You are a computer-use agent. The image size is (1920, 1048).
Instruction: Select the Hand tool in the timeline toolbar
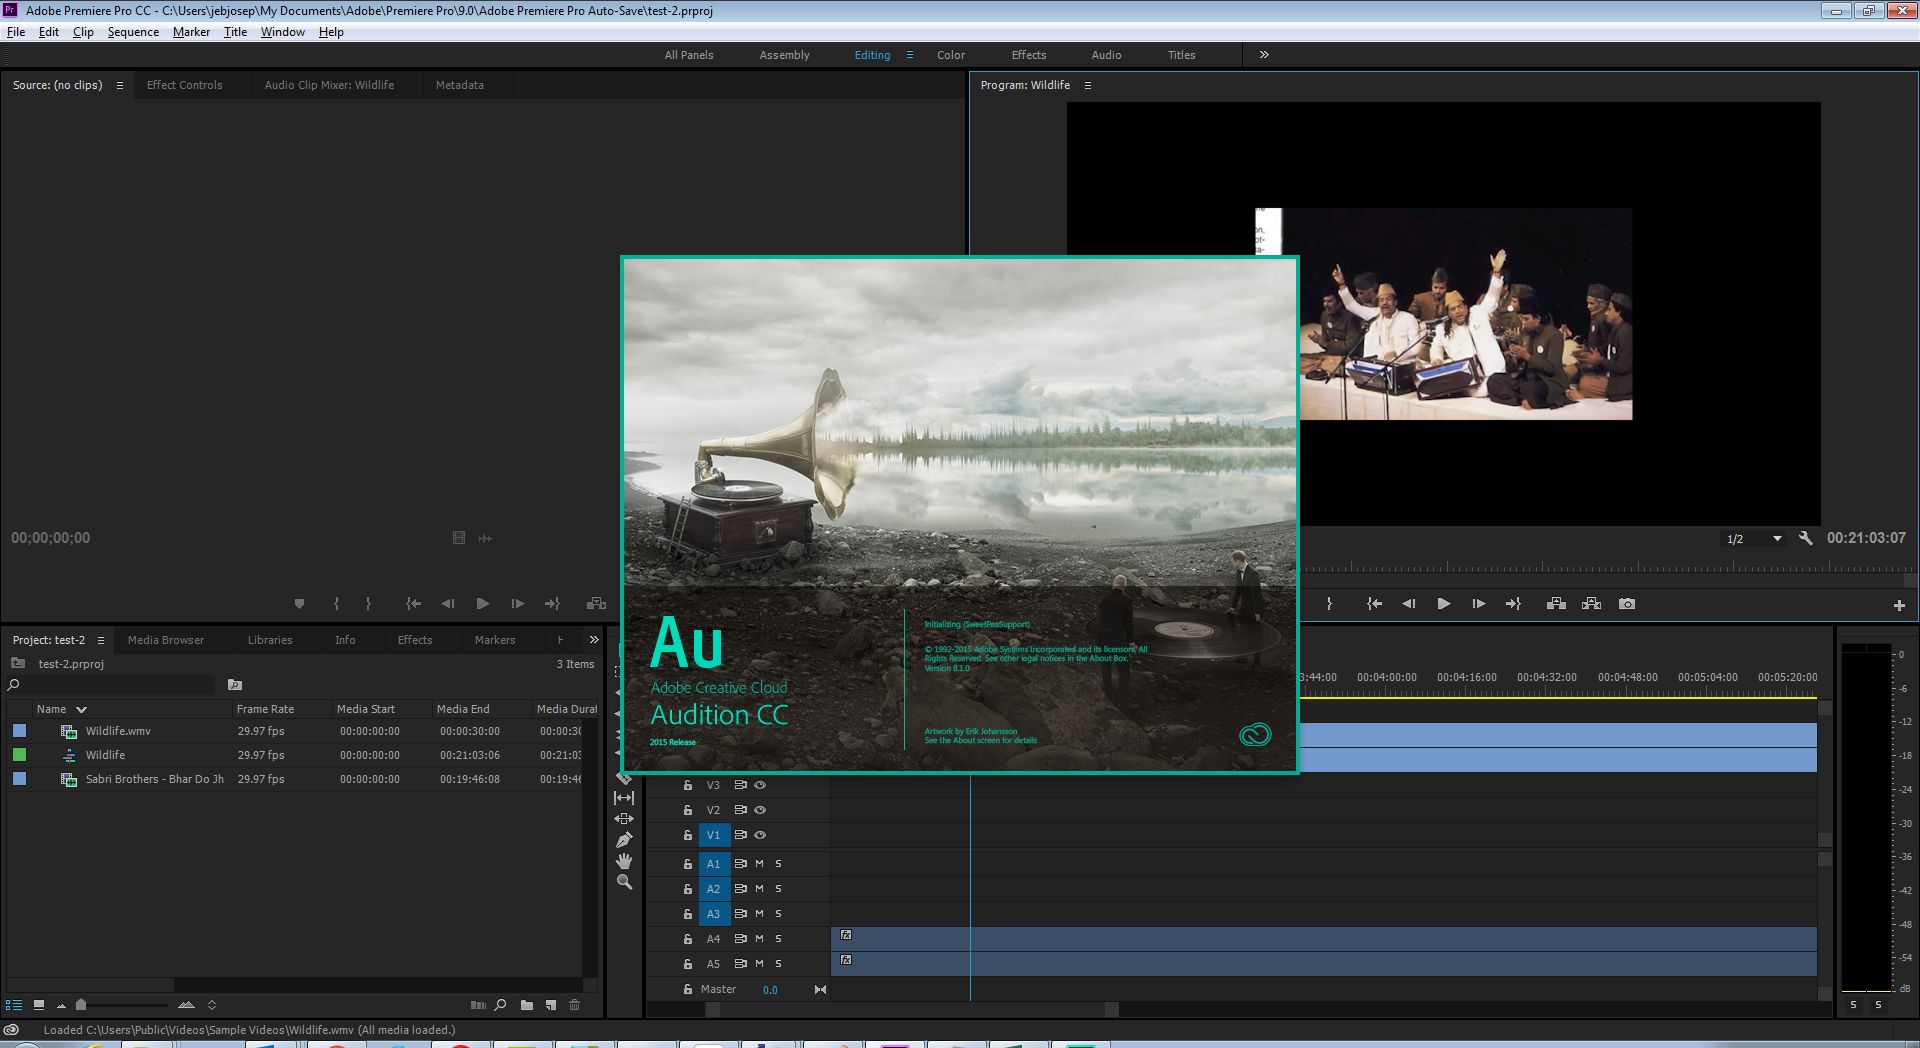(624, 860)
